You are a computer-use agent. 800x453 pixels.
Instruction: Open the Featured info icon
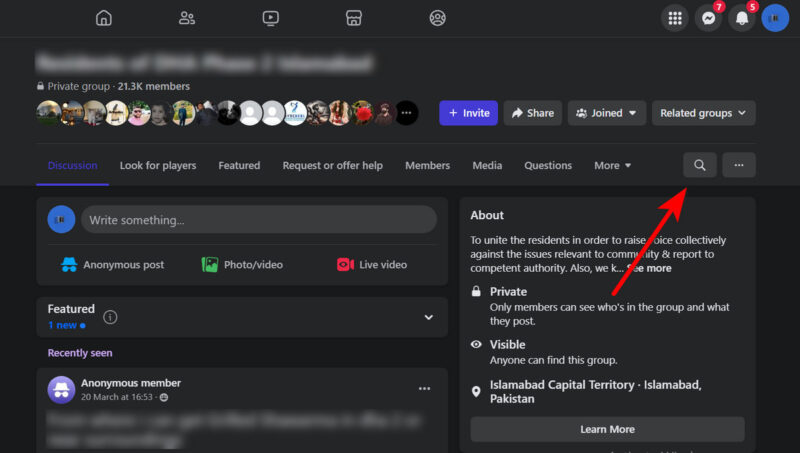[110, 317]
